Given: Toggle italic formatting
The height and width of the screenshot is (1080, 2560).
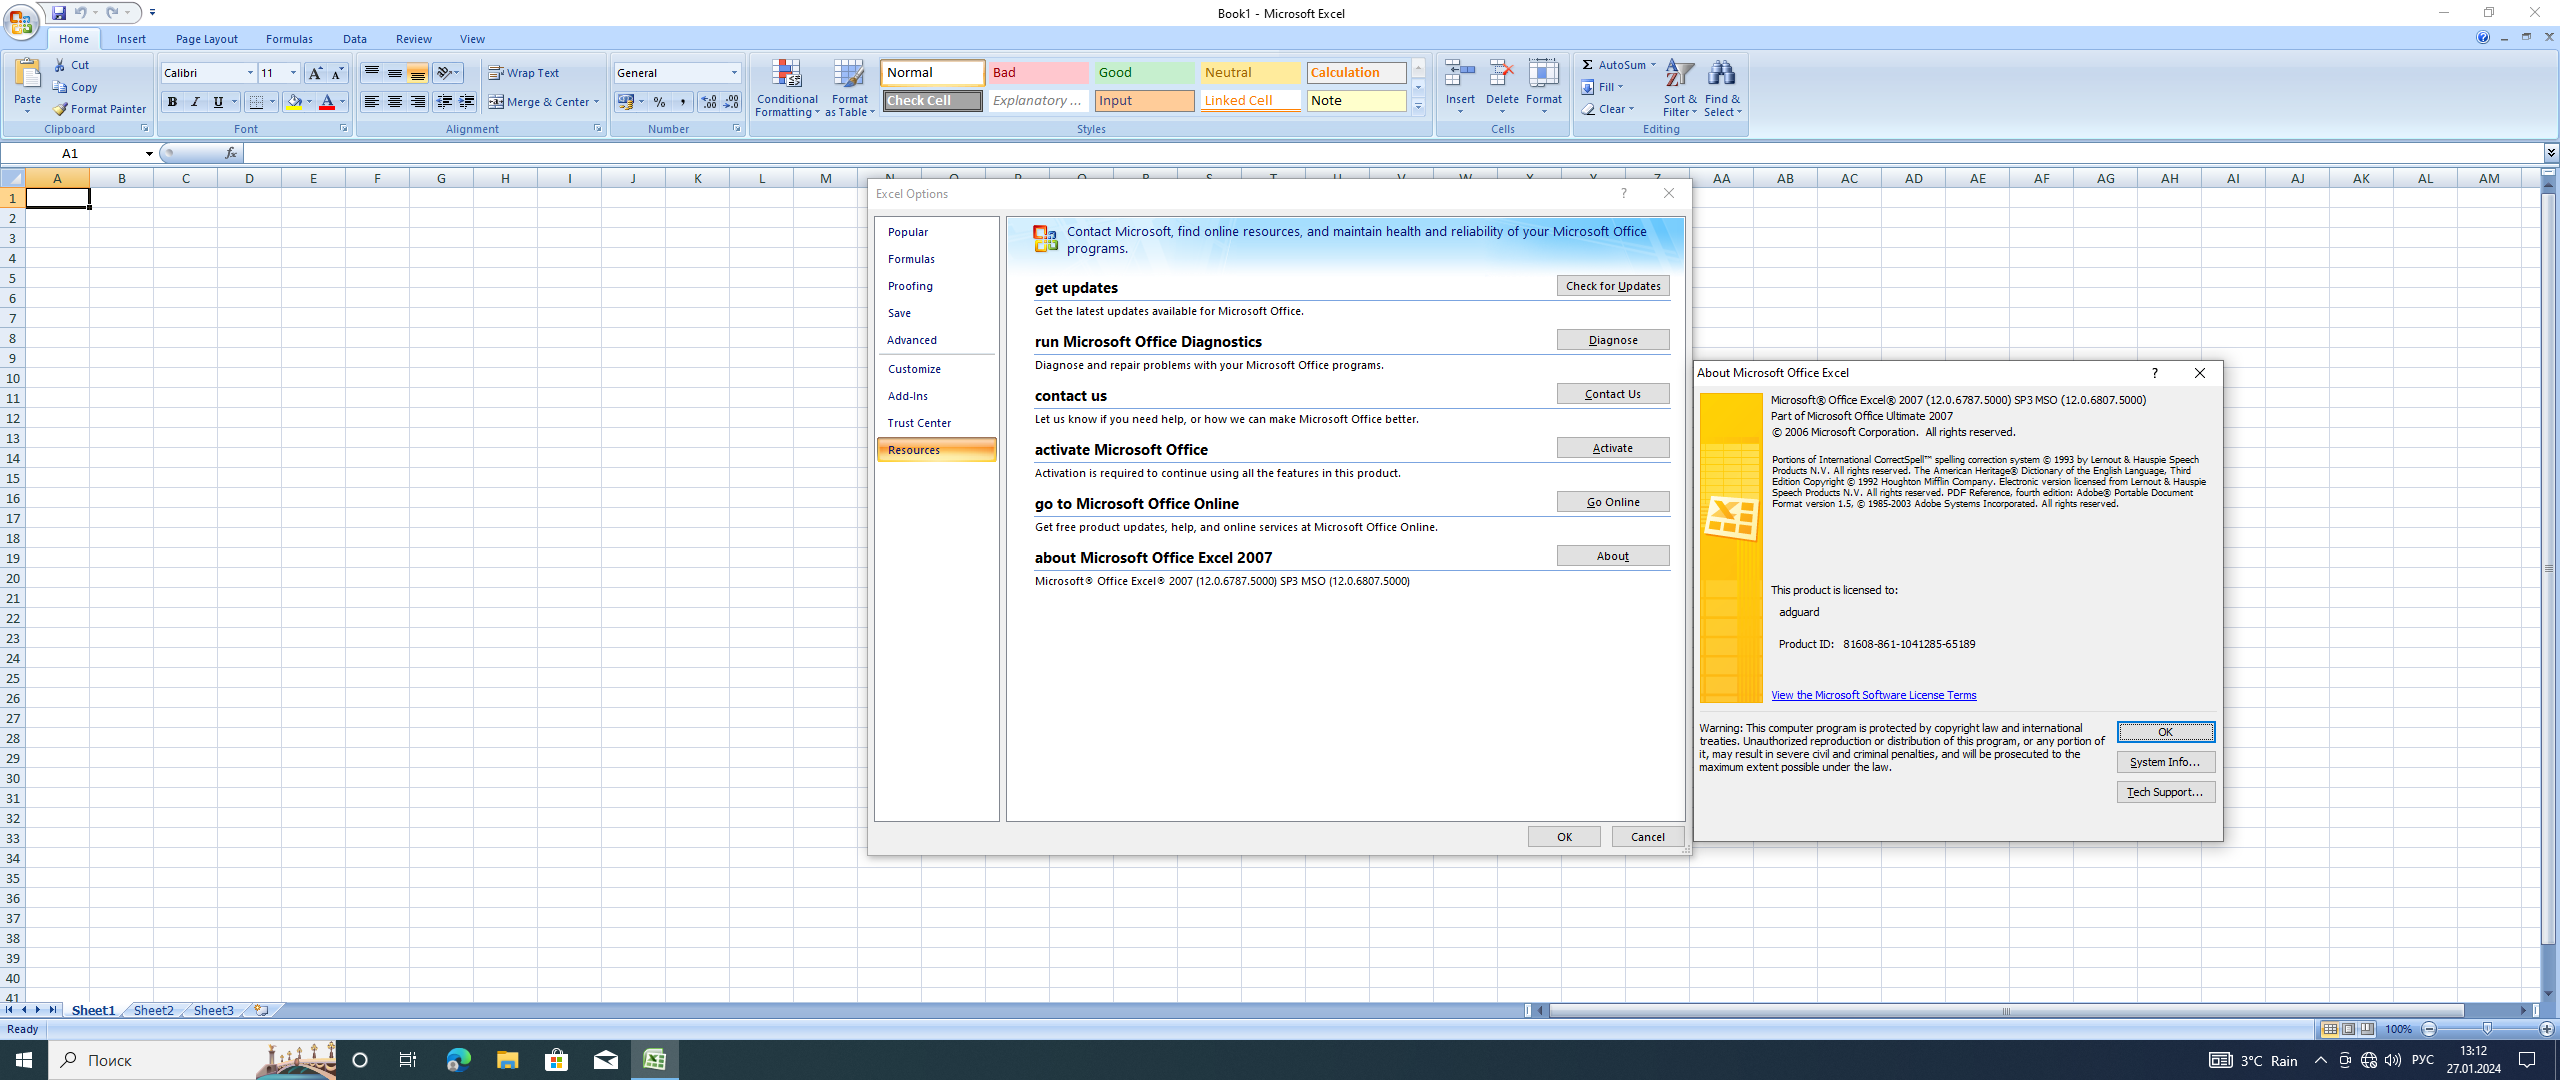Looking at the screenshot, I should click(x=195, y=102).
